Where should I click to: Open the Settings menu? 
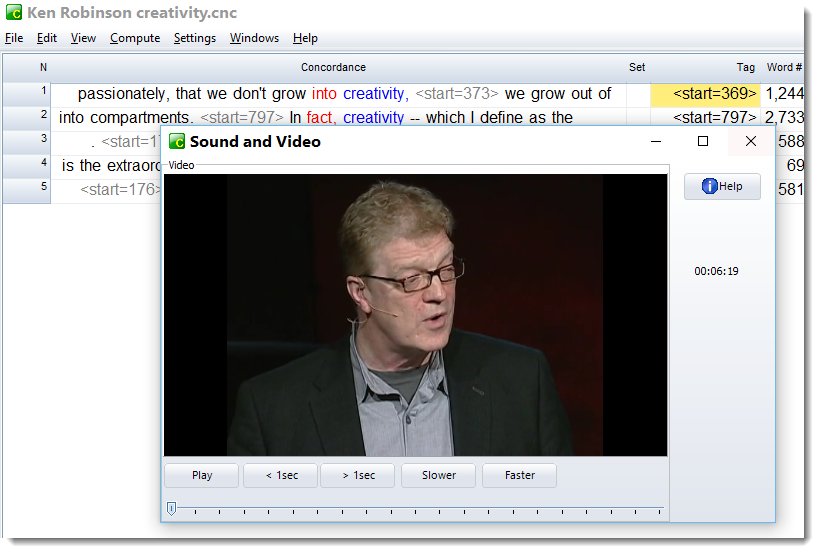click(x=194, y=38)
